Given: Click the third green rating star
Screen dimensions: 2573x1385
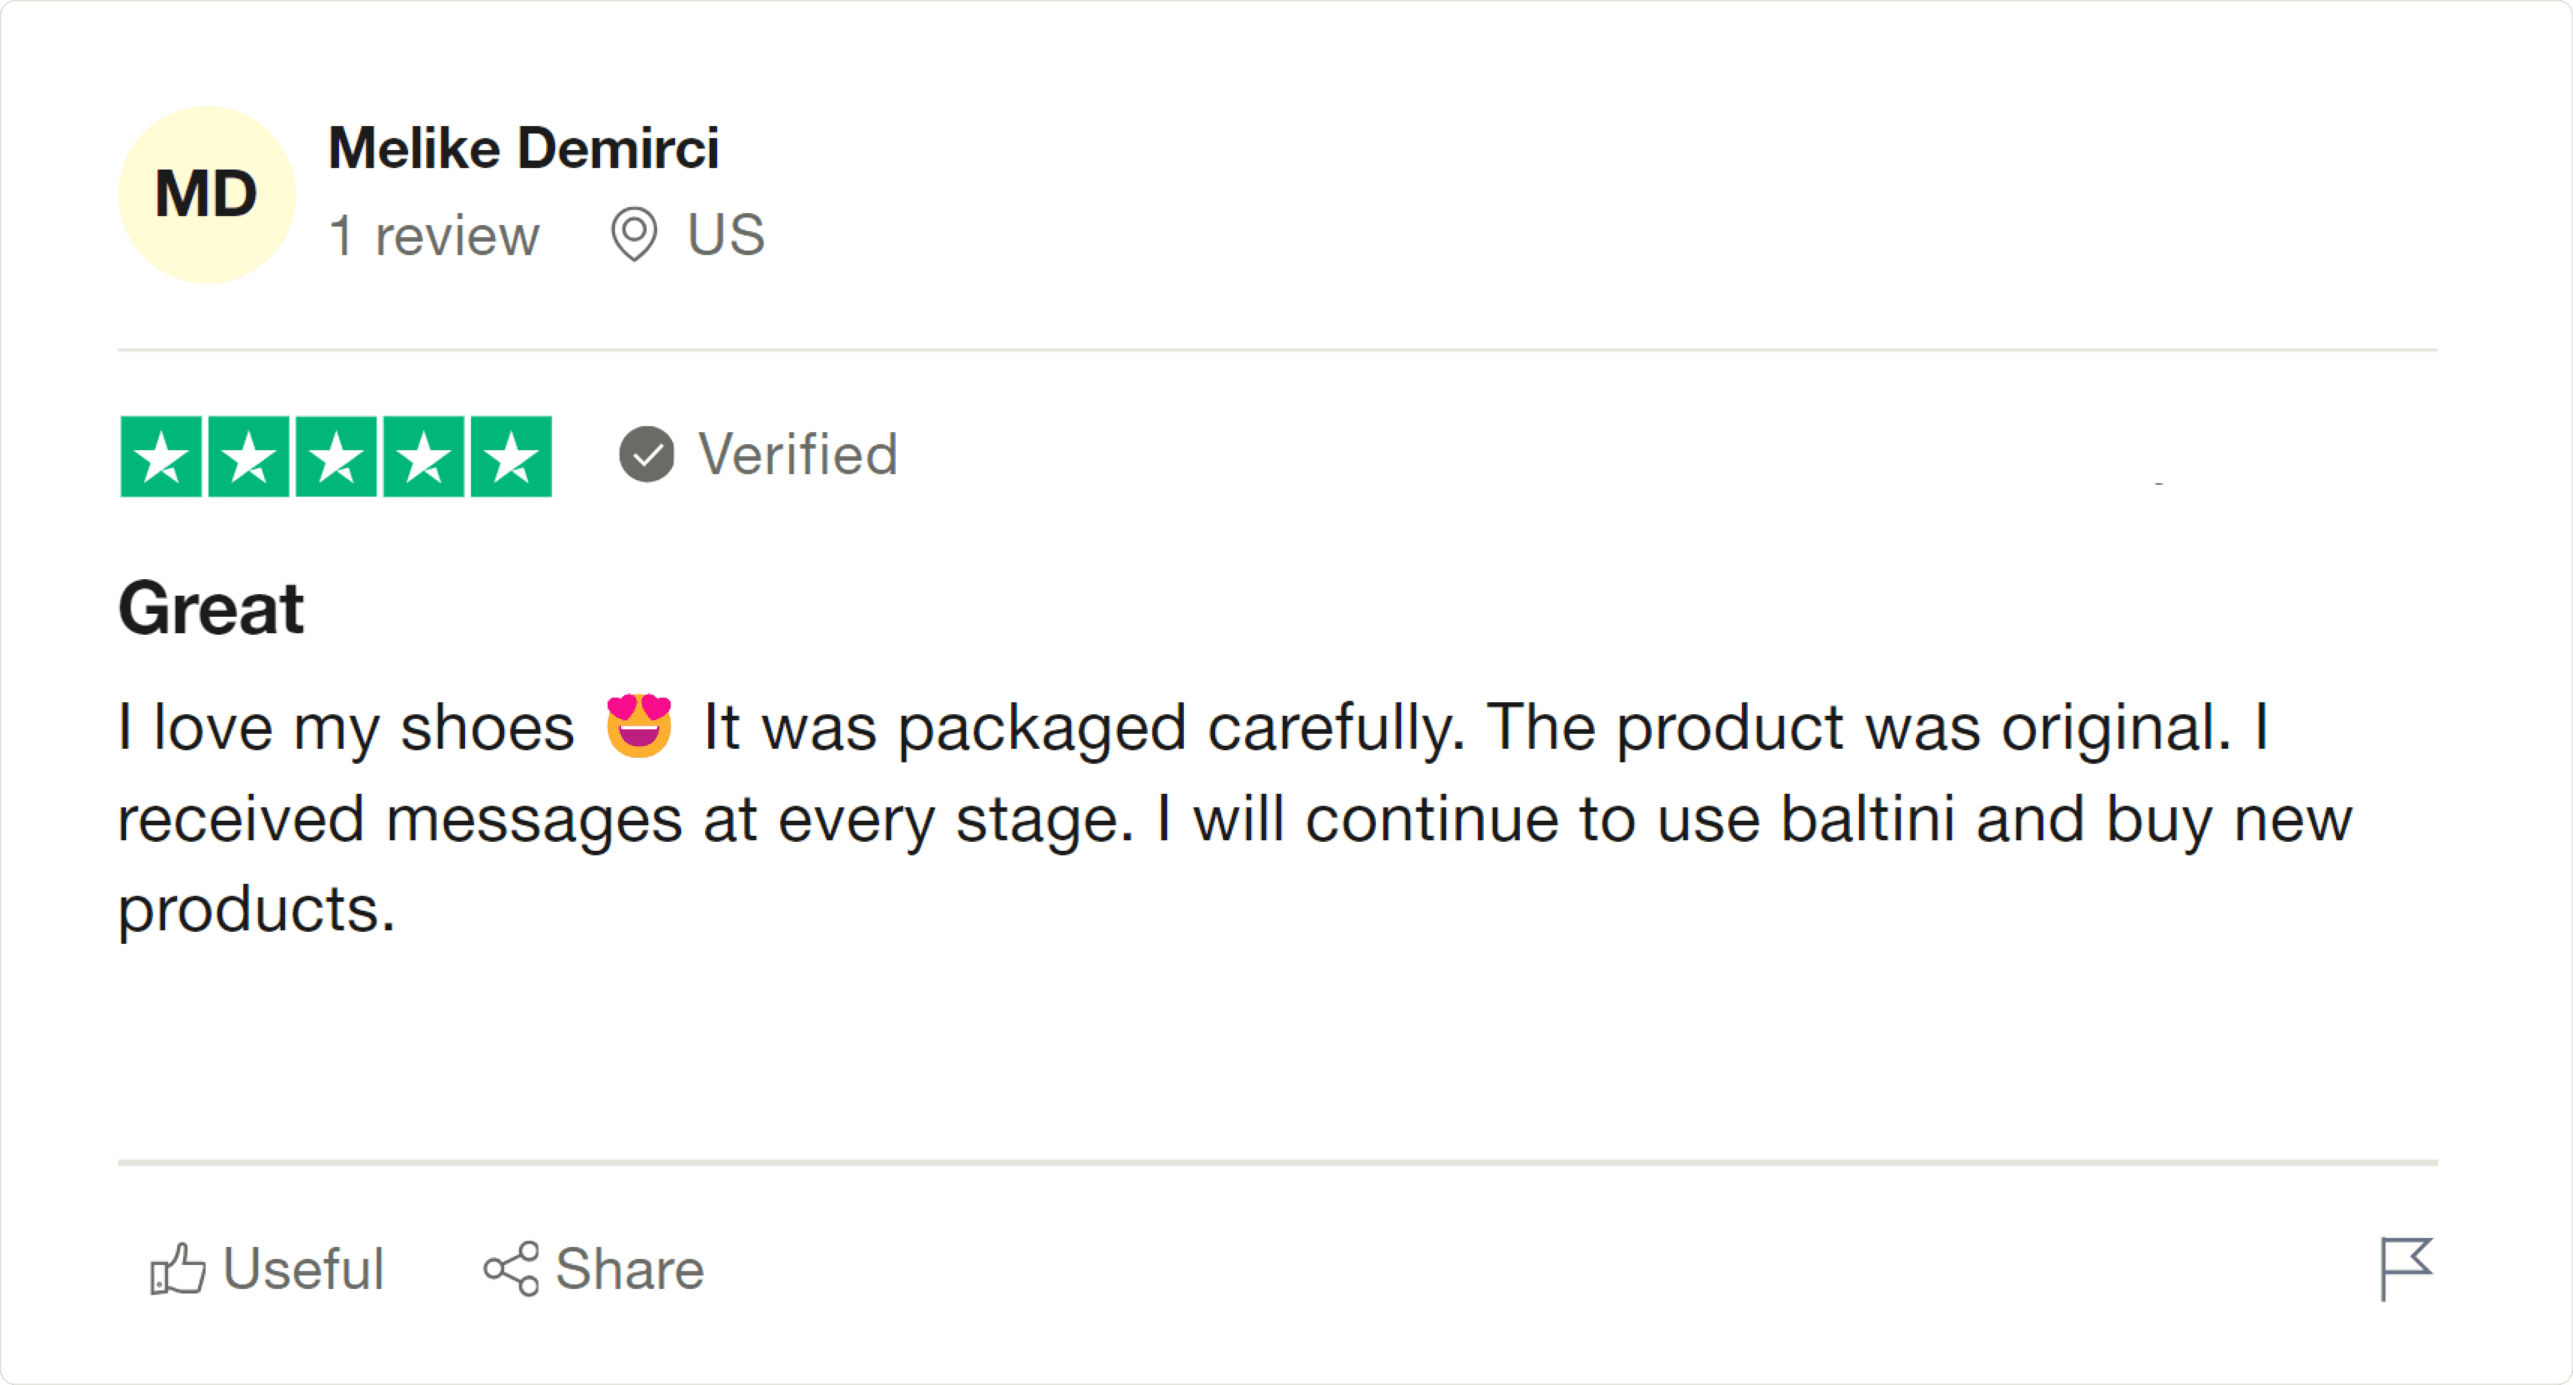Looking at the screenshot, I should (336, 457).
